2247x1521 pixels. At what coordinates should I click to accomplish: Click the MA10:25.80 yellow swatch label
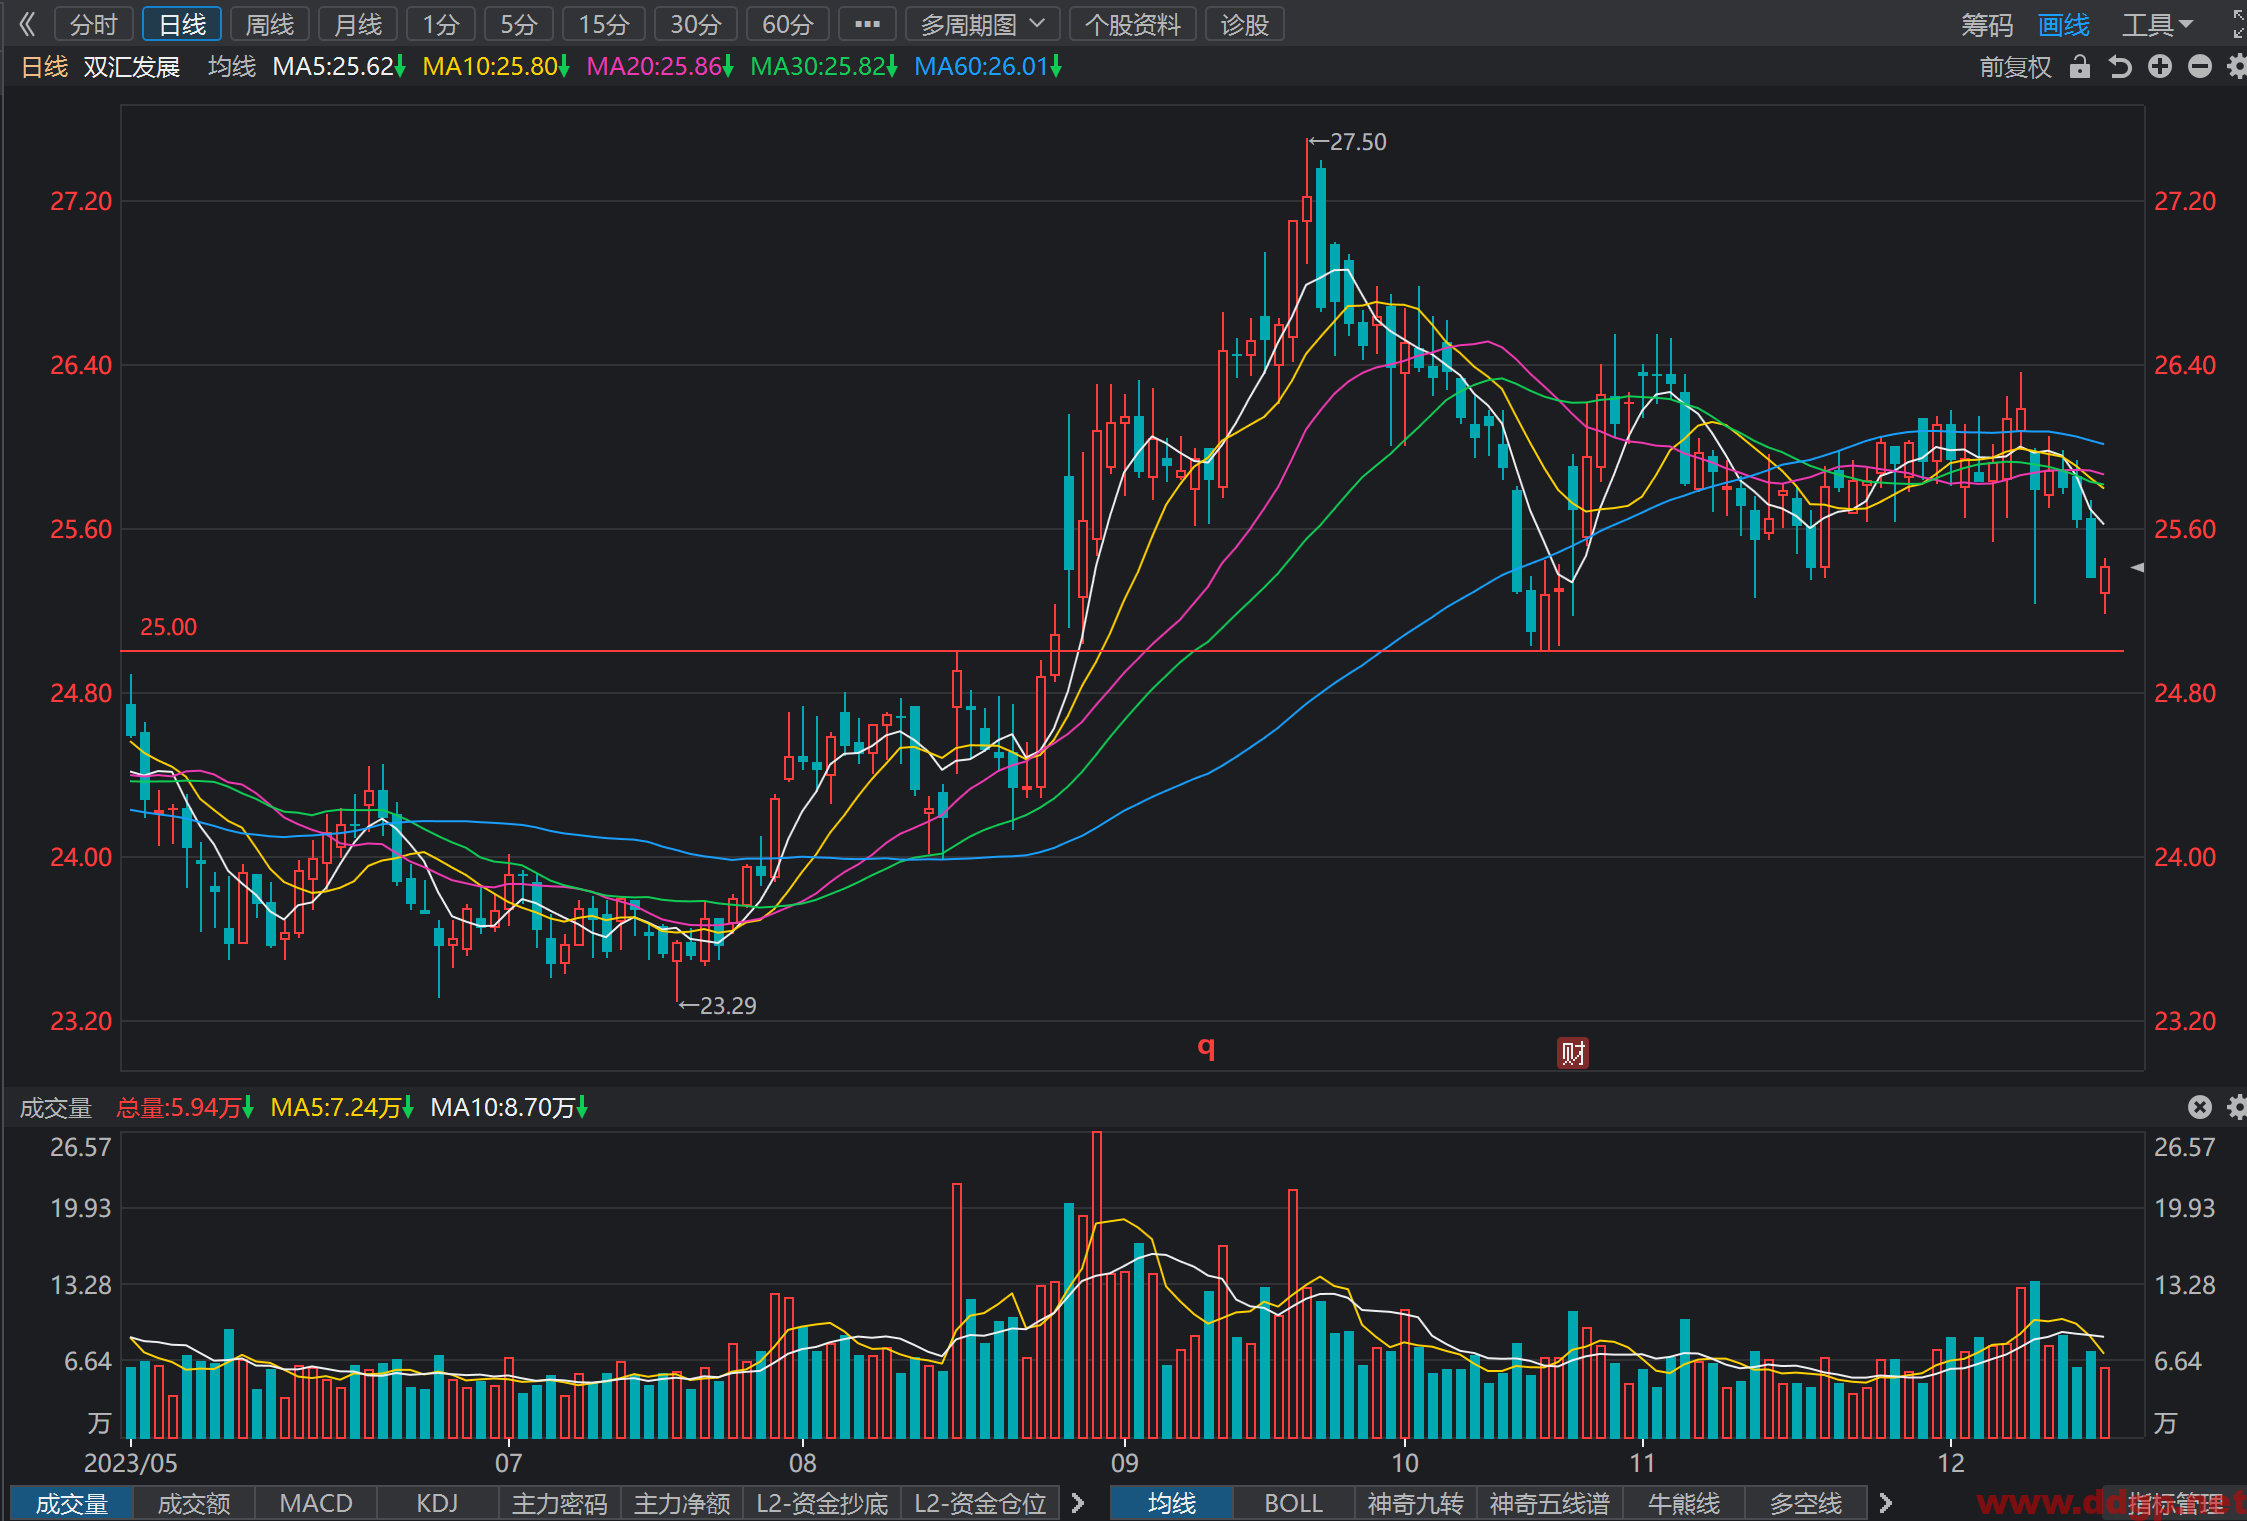(496, 67)
